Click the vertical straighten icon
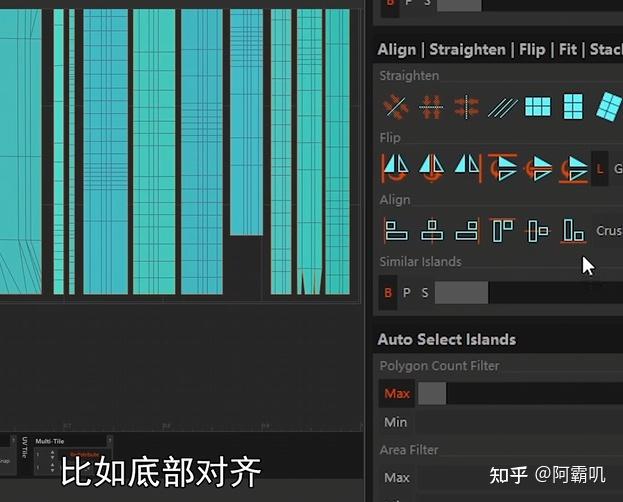 tap(466, 107)
